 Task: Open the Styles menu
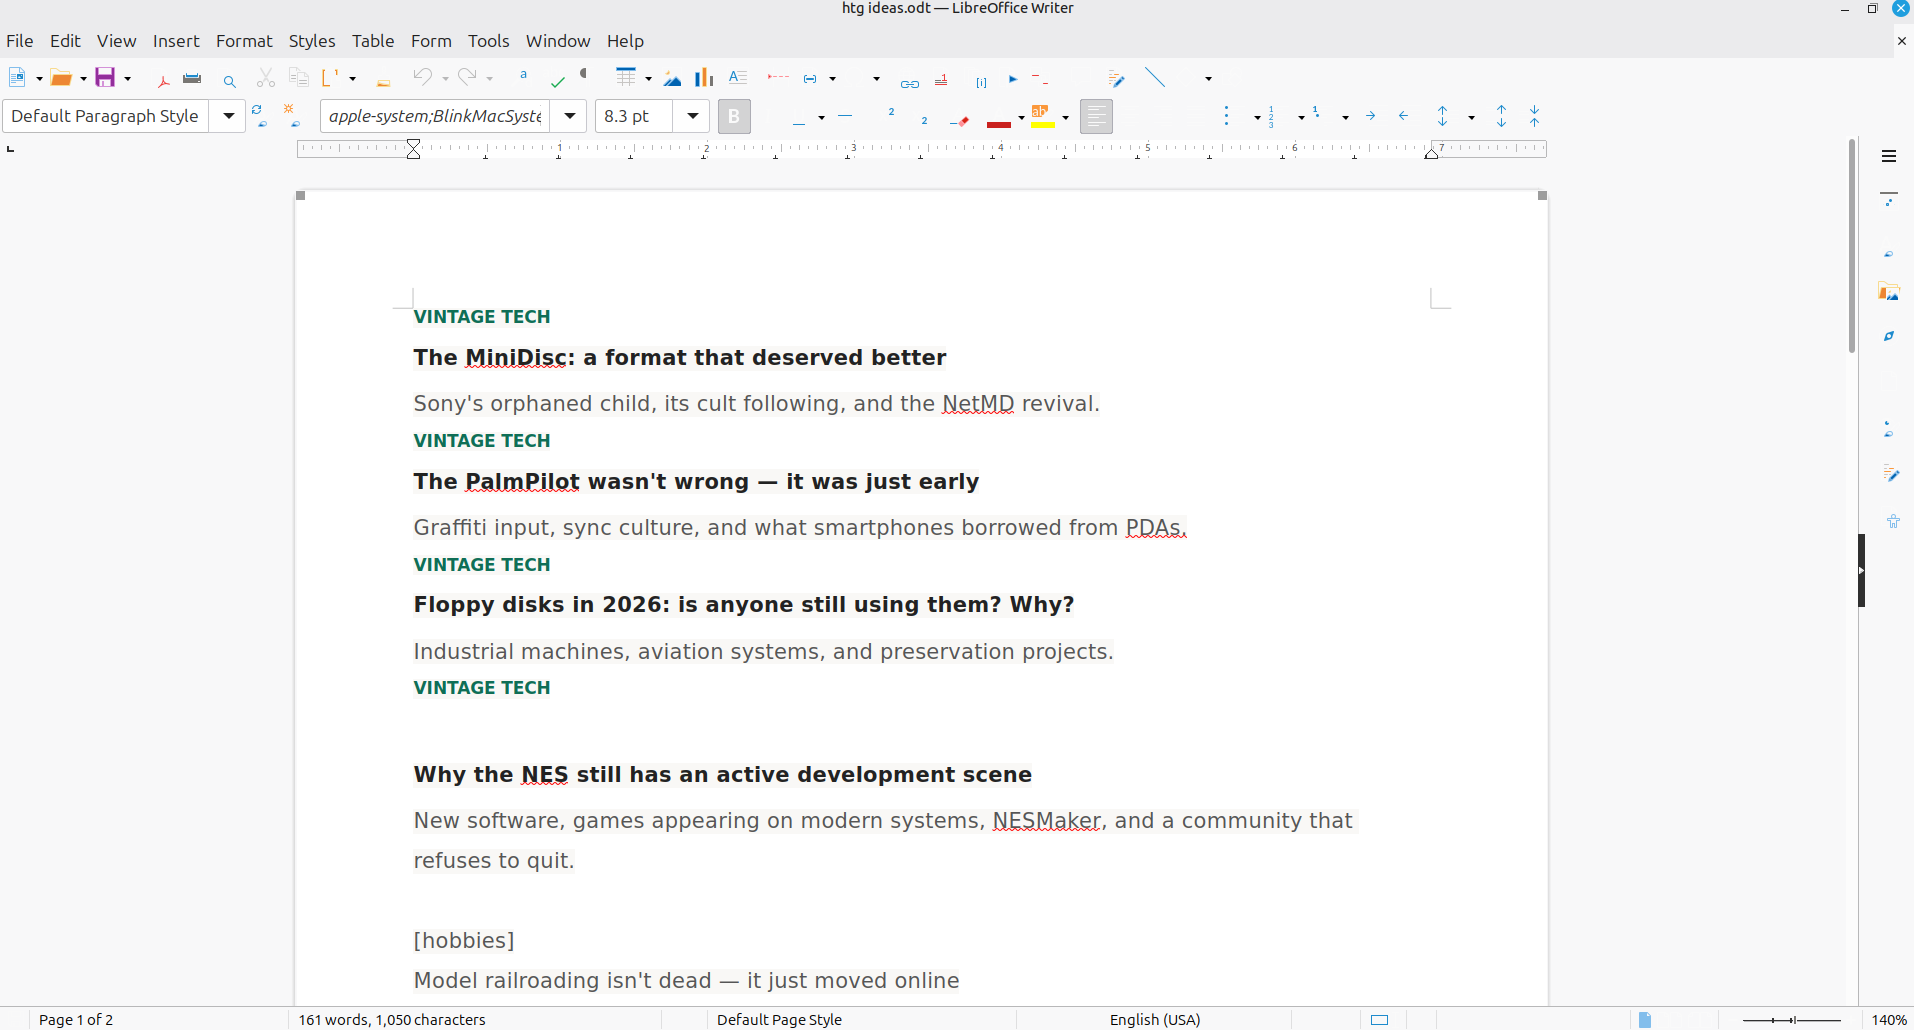312,41
